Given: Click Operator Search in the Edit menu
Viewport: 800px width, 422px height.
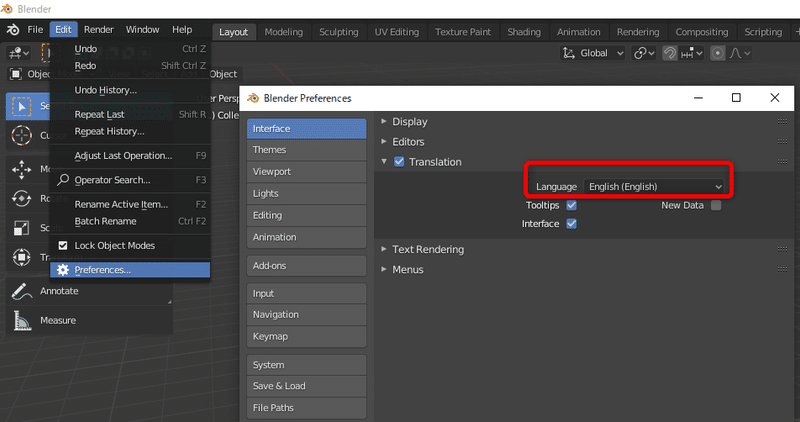Looking at the screenshot, I should point(112,180).
